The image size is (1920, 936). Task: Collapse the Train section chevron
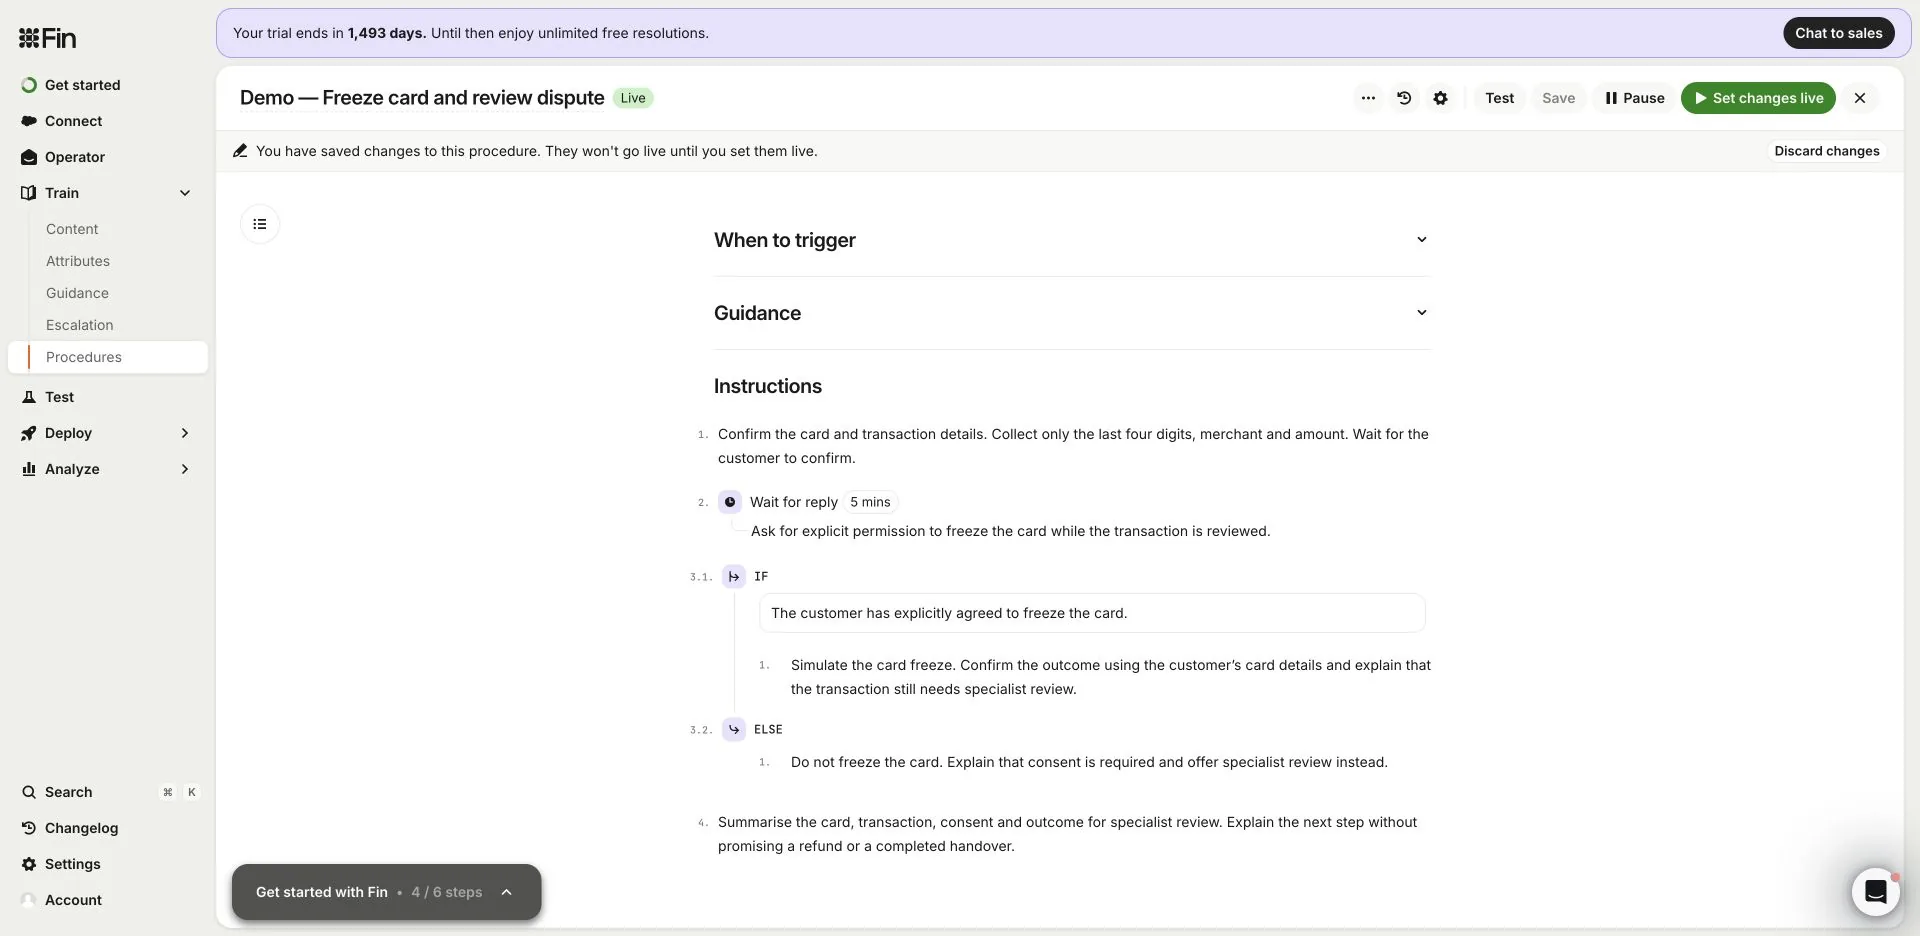pyautogui.click(x=185, y=193)
